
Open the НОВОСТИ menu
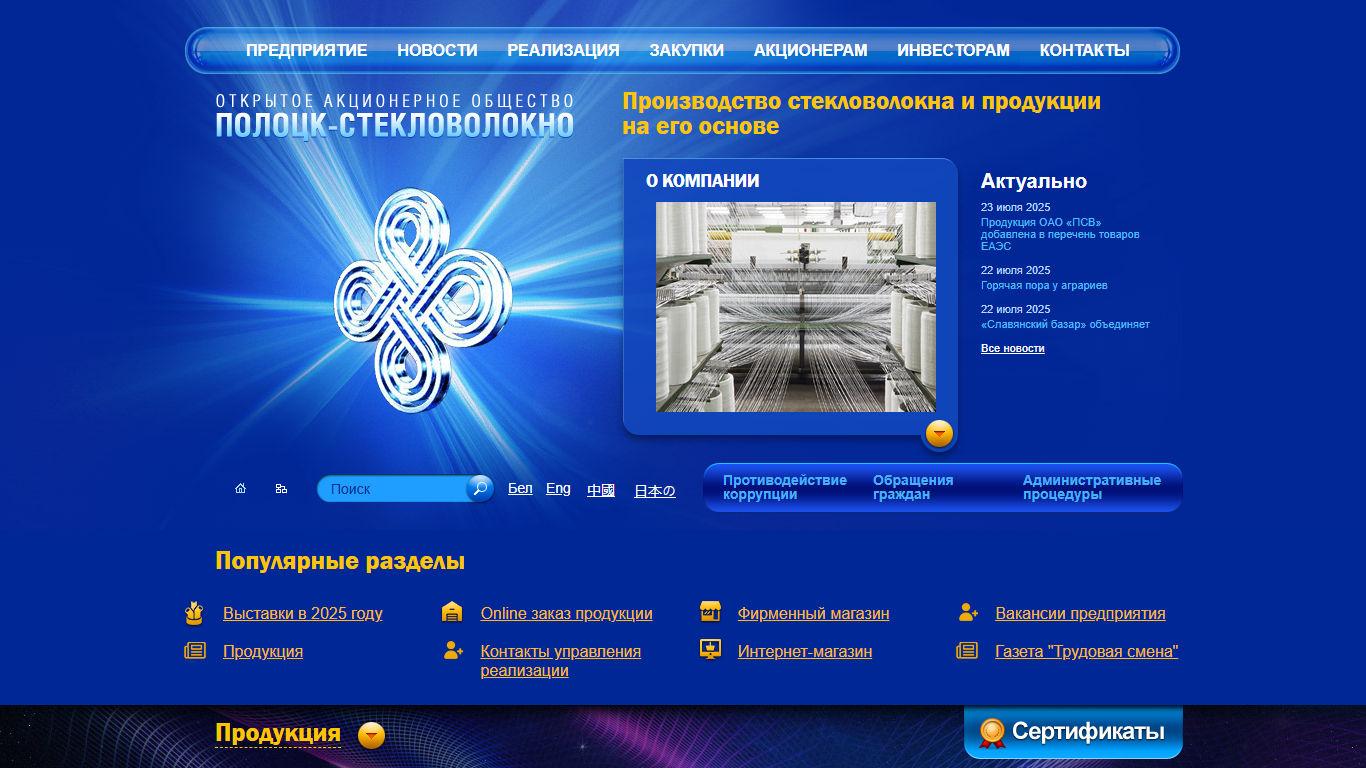coord(437,50)
